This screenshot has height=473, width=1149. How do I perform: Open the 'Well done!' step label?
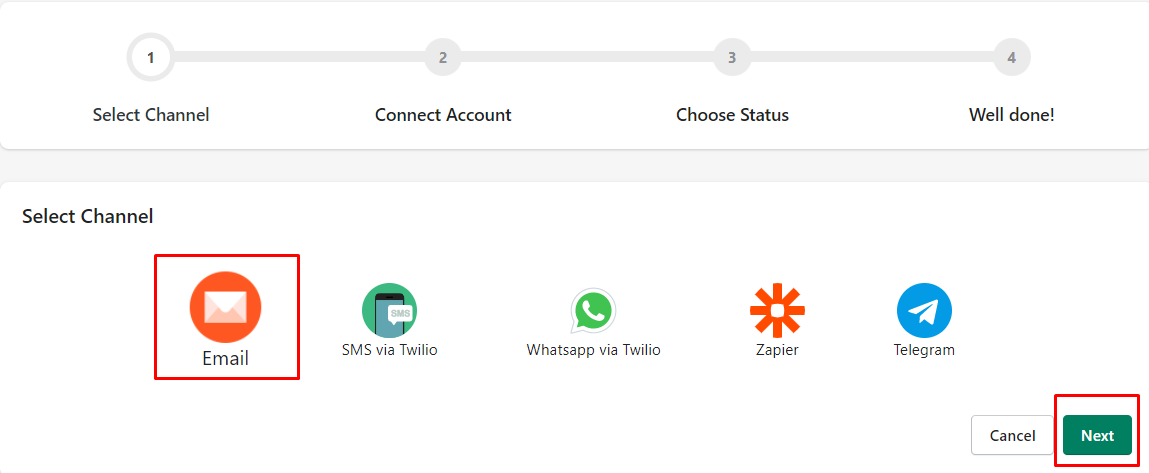click(1012, 115)
